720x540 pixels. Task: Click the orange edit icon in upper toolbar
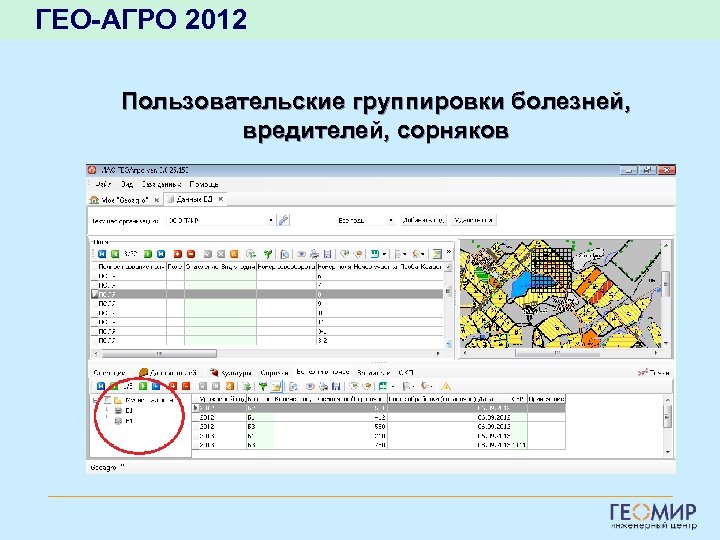[234, 253]
